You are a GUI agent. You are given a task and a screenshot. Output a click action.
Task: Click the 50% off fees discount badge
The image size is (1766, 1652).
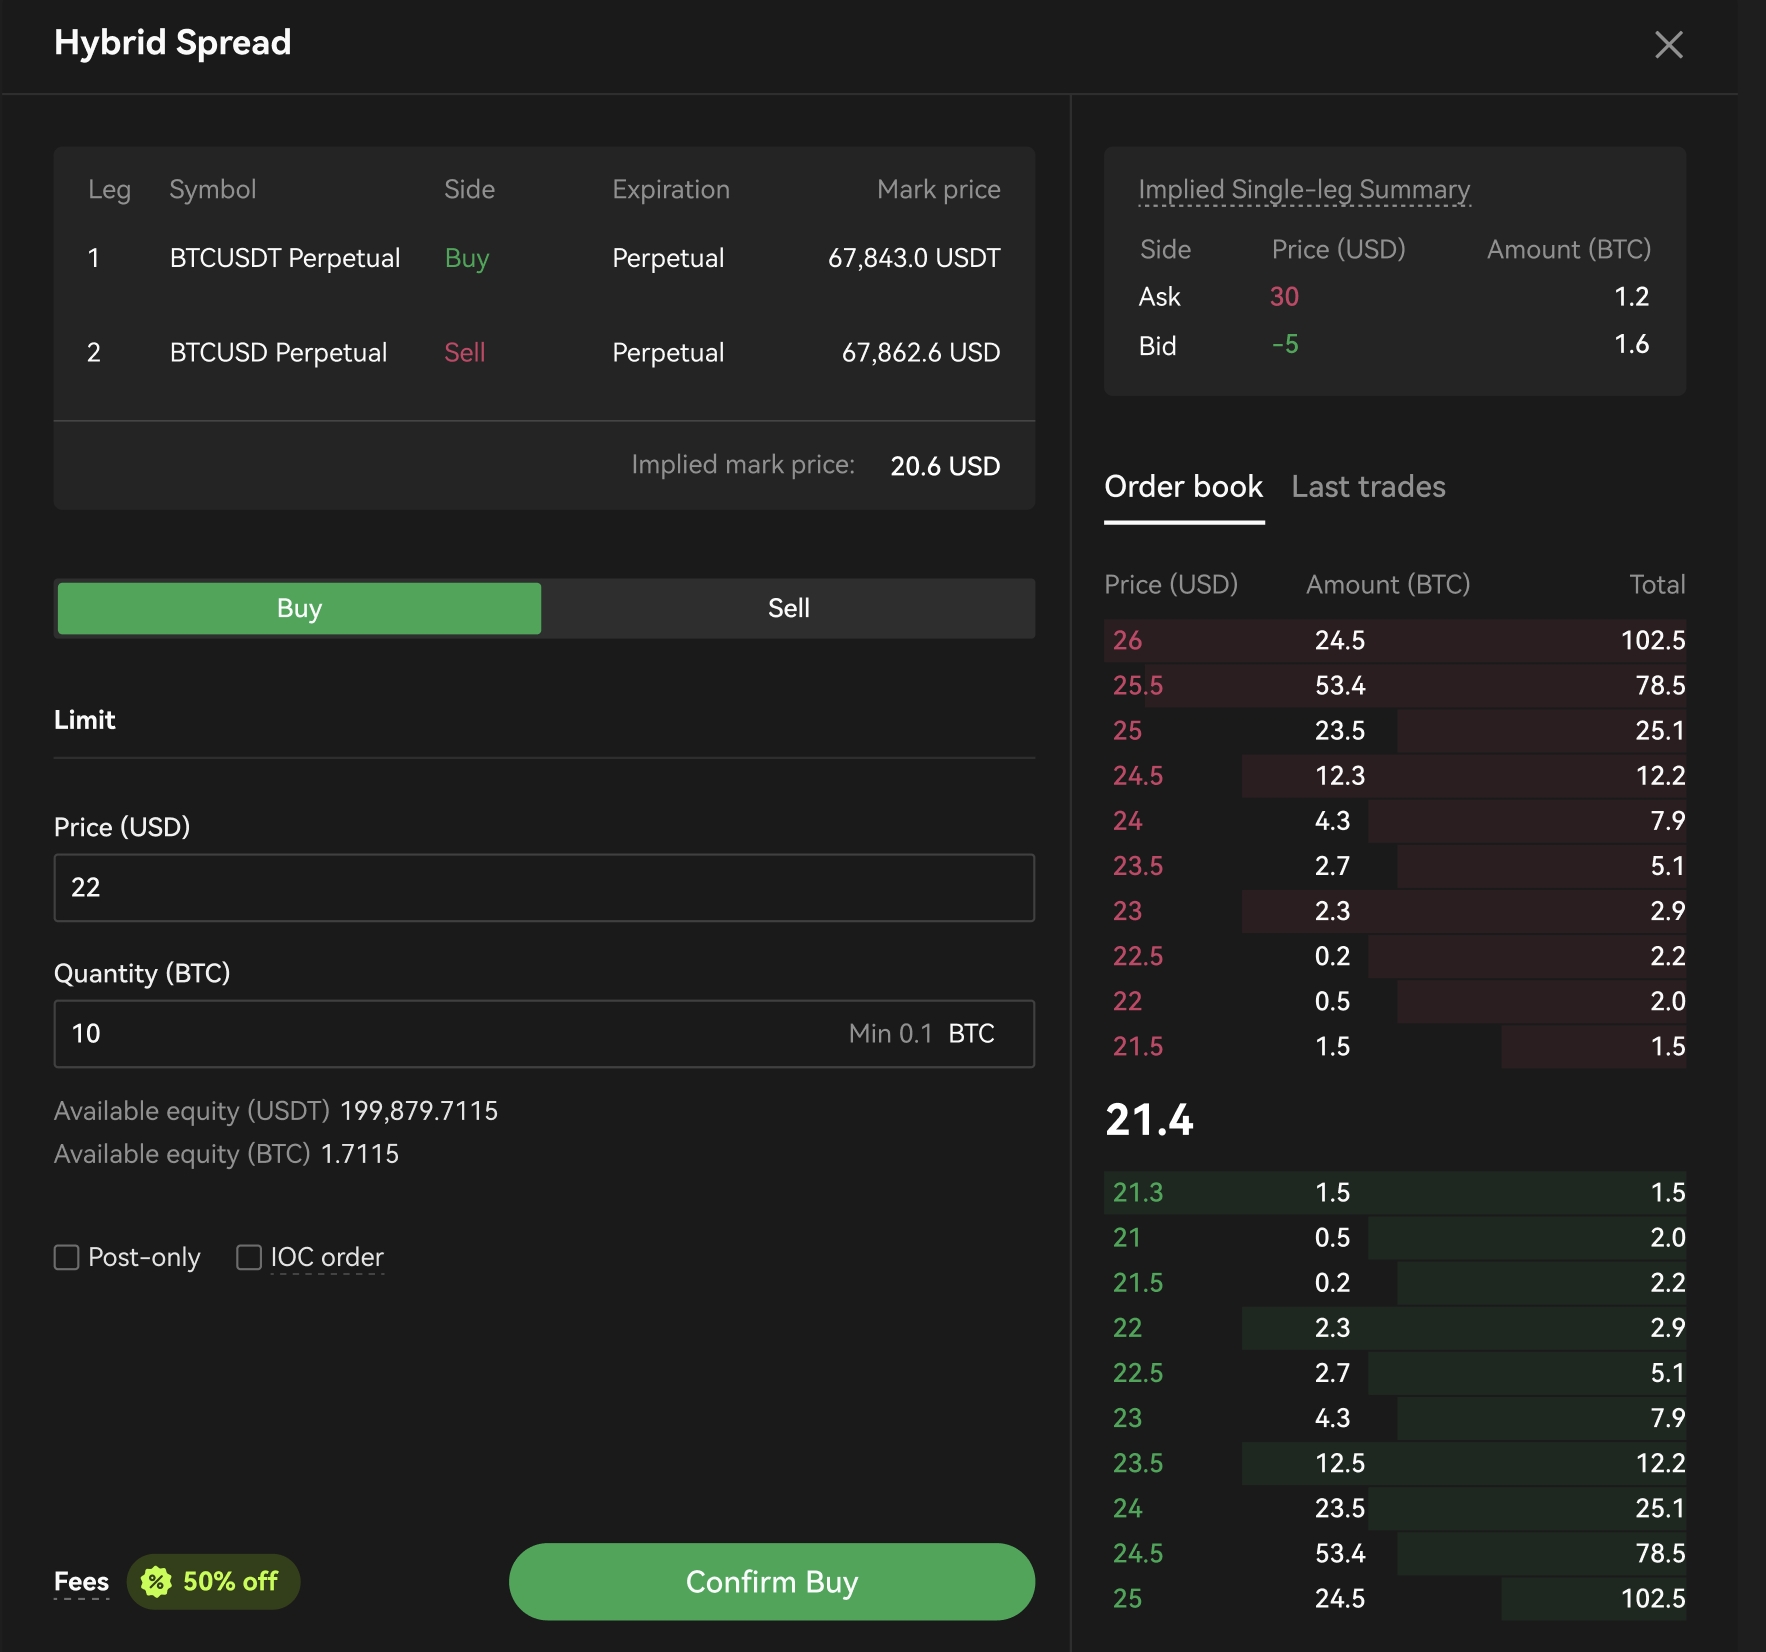click(213, 1581)
